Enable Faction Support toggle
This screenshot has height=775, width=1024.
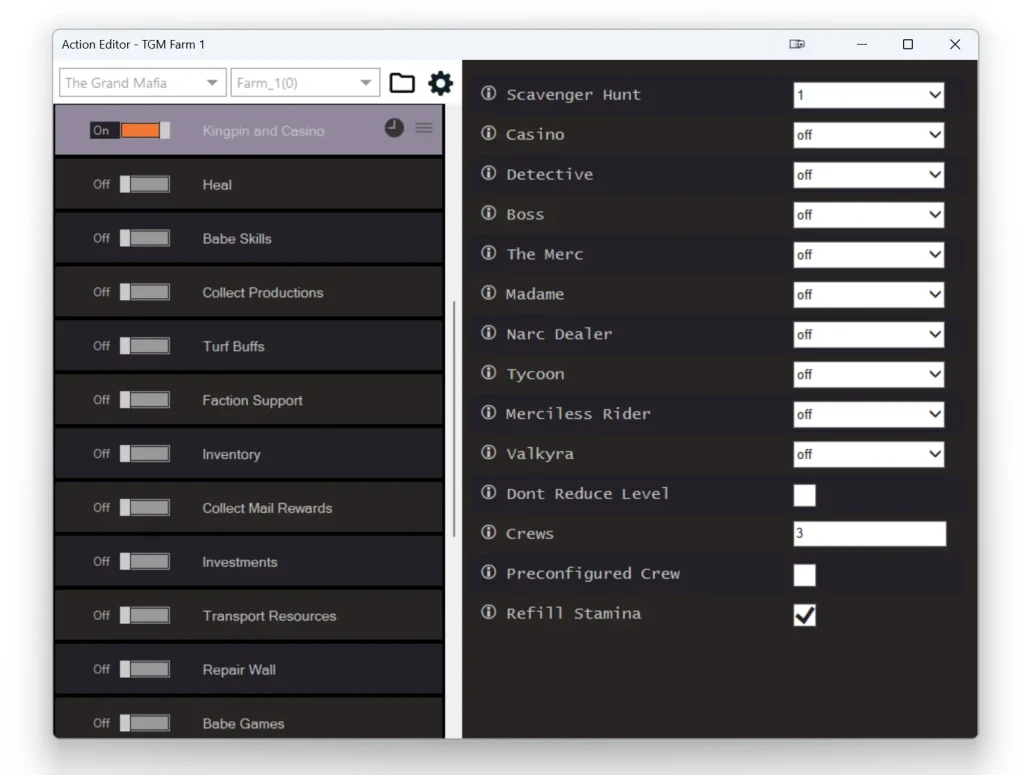coord(145,400)
